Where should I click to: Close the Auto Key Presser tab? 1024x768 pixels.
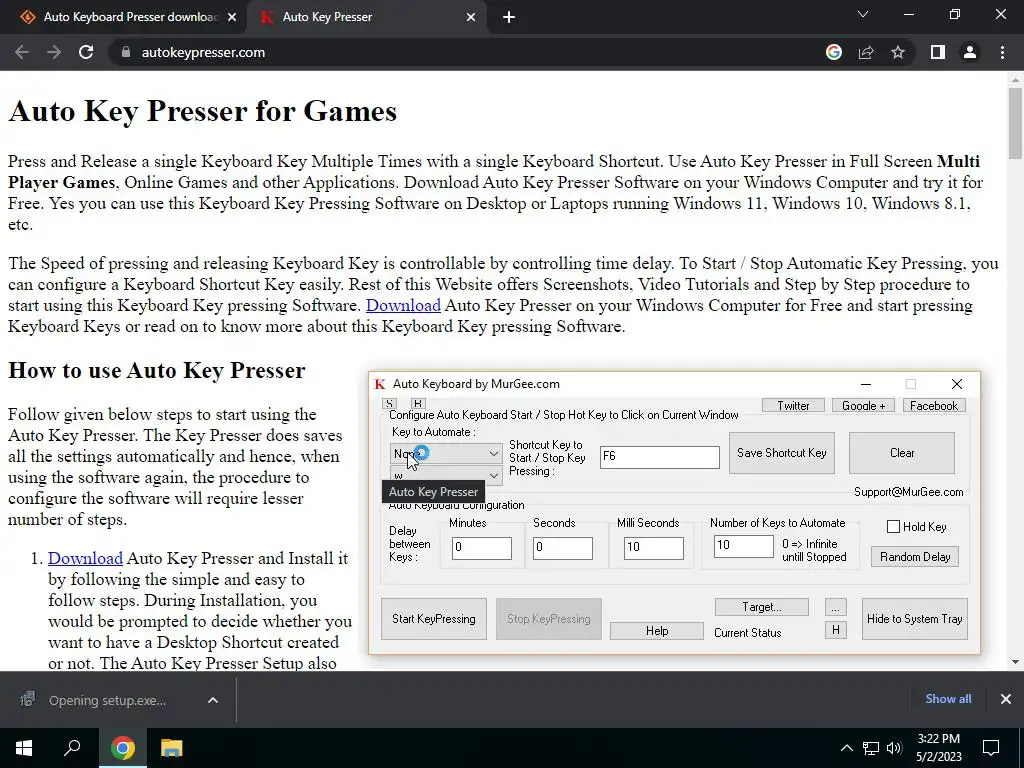point(471,18)
